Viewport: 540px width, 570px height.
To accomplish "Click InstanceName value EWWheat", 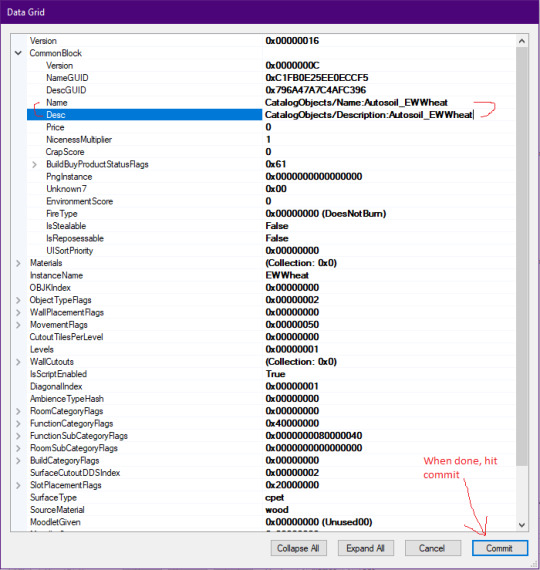I will point(287,276).
